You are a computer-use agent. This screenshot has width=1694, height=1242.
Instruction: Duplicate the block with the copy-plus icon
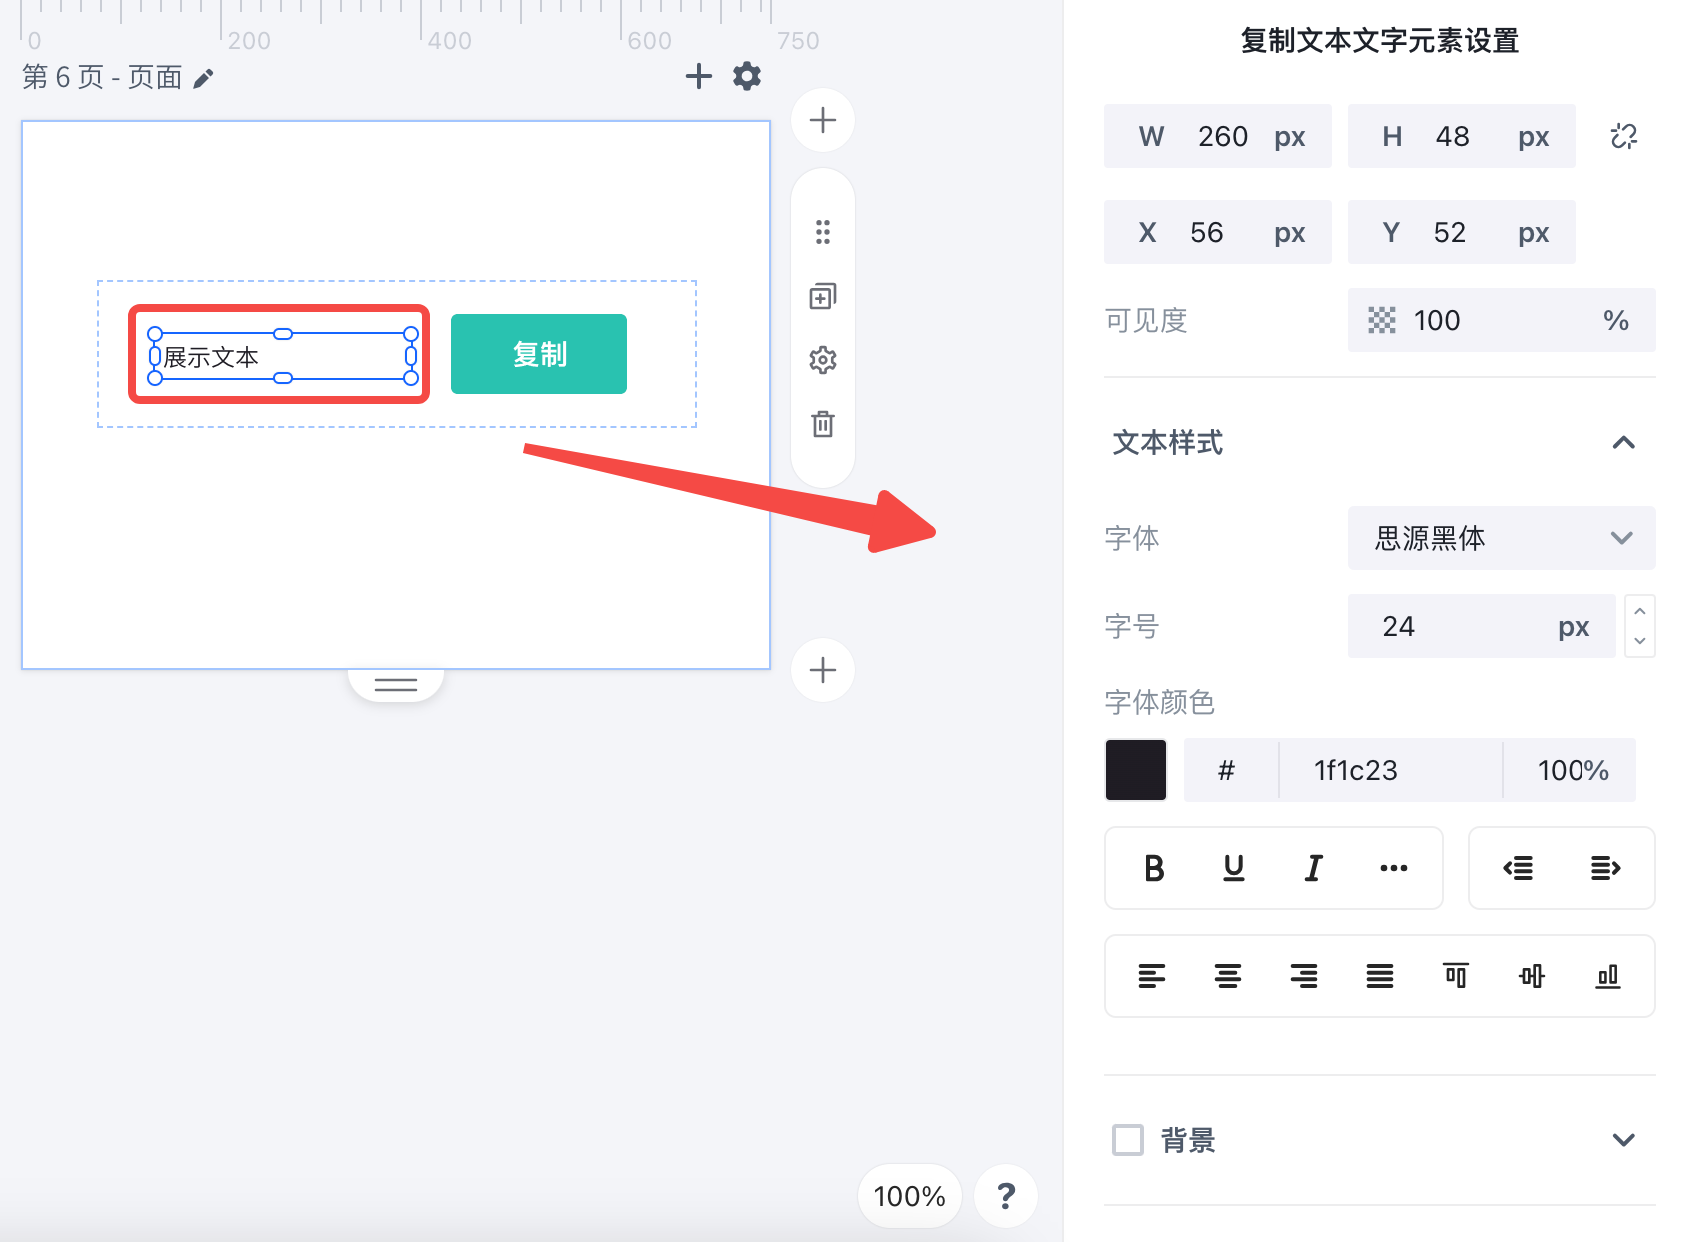pos(823,296)
